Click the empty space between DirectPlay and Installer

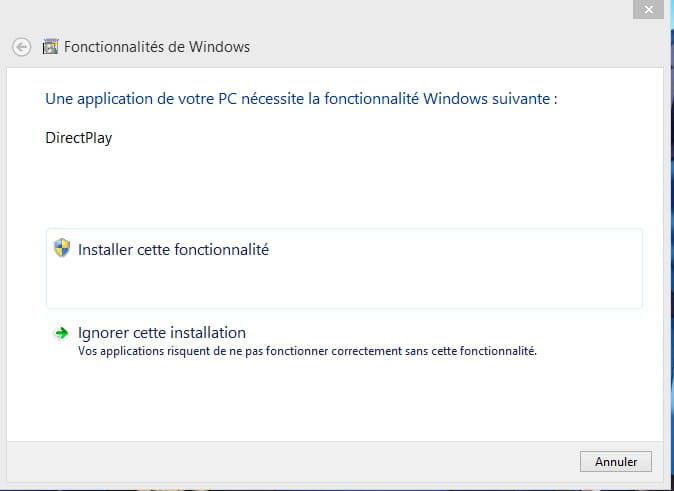[x=335, y=187]
